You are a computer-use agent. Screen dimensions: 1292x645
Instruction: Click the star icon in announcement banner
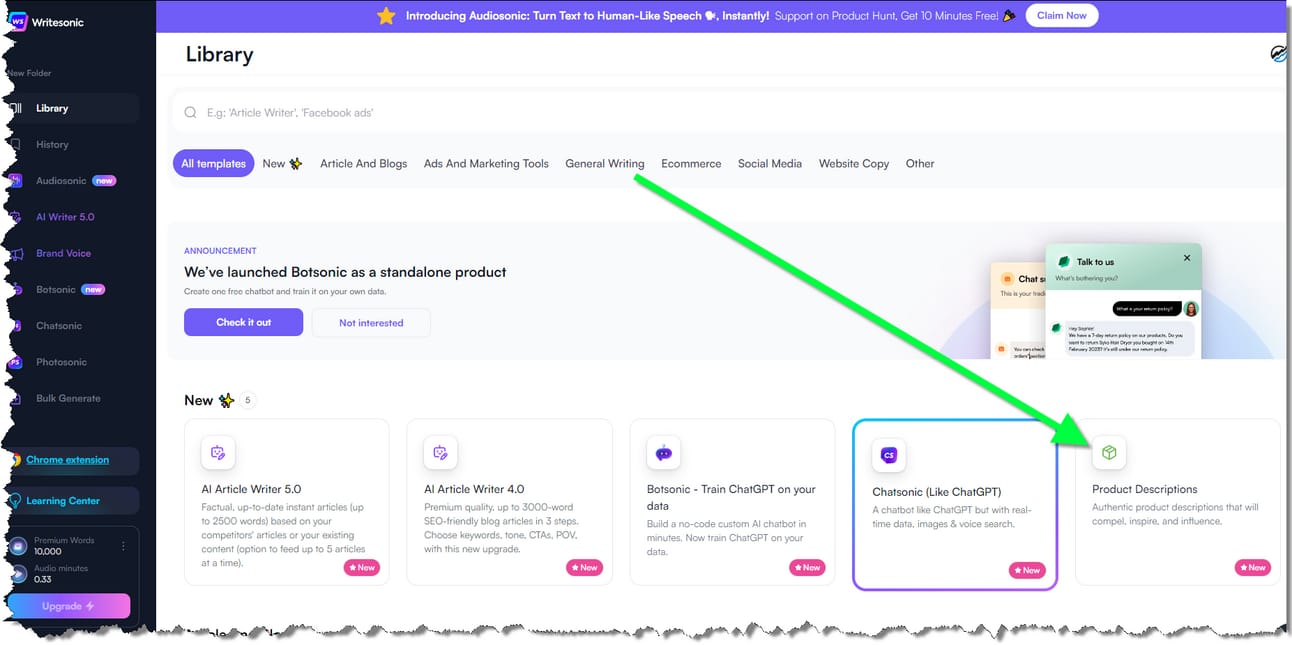[386, 15]
